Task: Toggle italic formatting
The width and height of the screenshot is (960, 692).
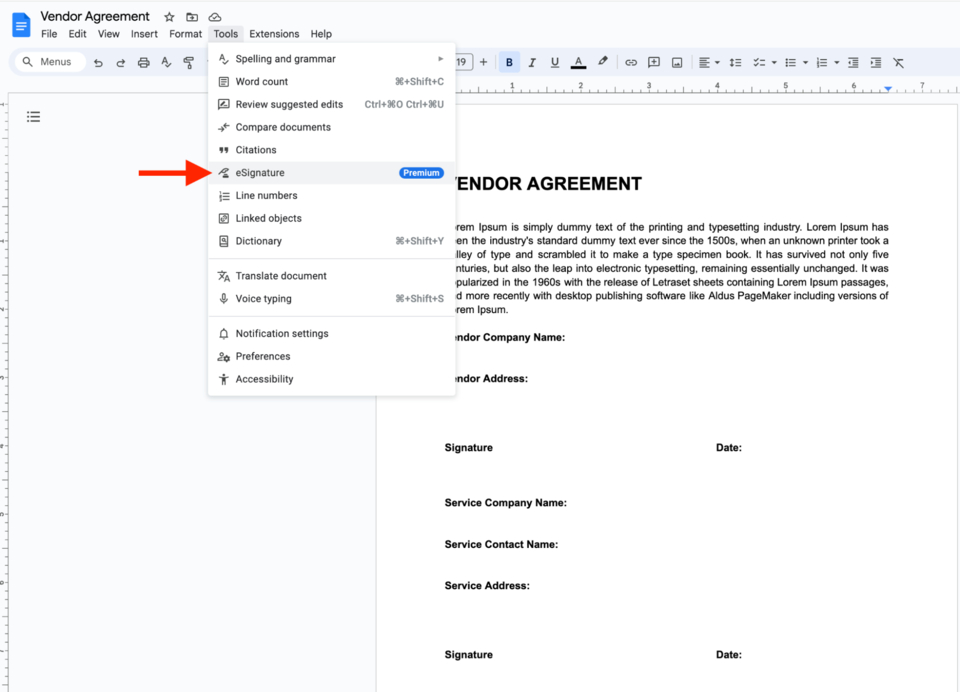Action: pyautogui.click(x=532, y=62)
